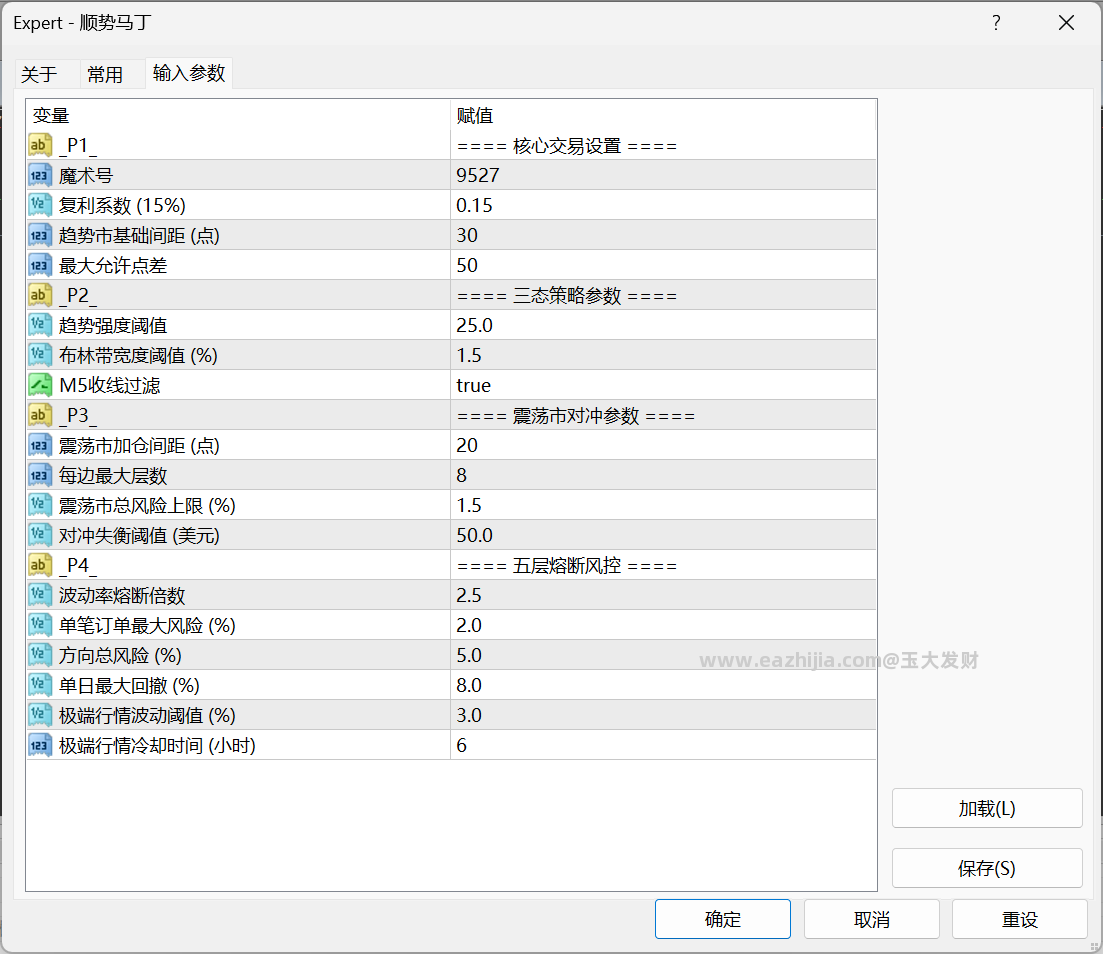Click the 加载(L) button
1103x954 pixels.
[987, 808]
